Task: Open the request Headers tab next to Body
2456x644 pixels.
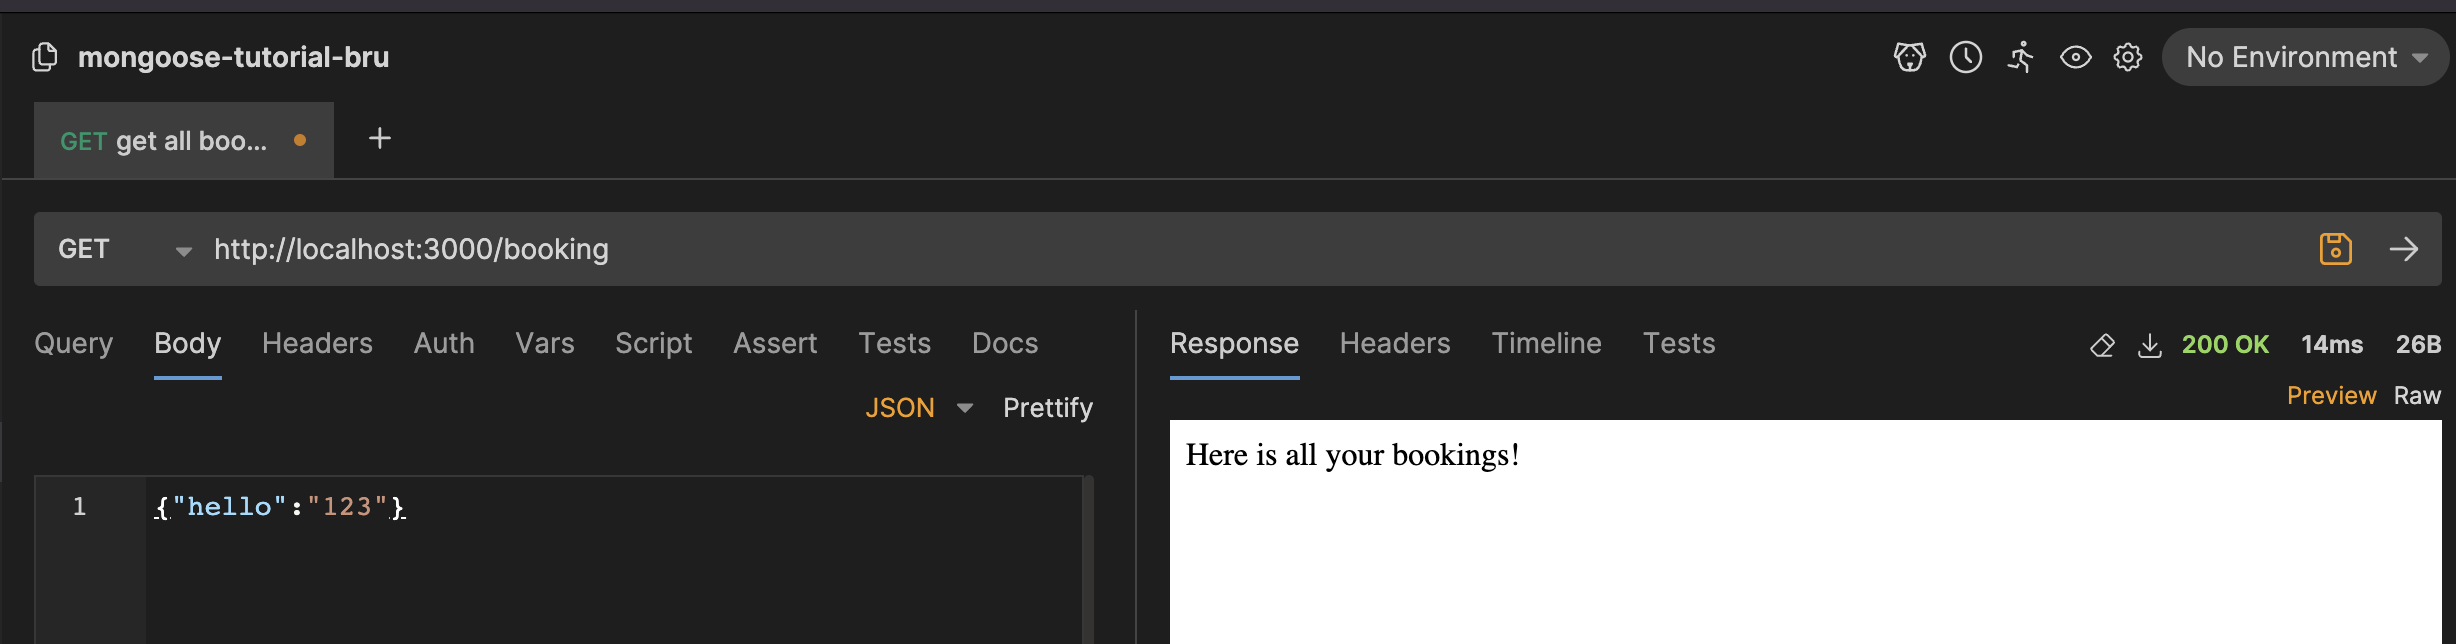Action: click(317, 343)
